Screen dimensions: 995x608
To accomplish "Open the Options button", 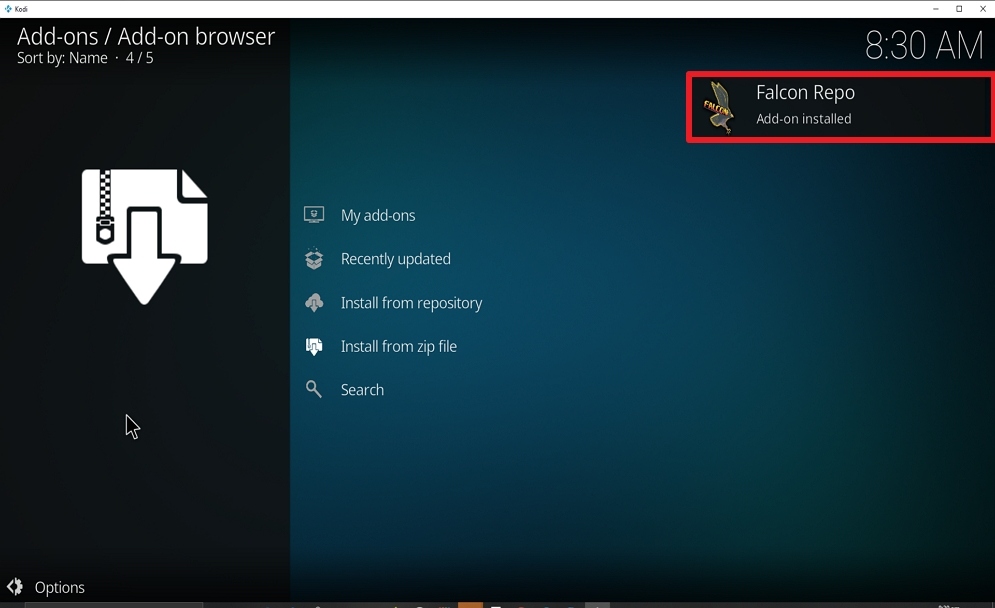I will coord(46,587).
